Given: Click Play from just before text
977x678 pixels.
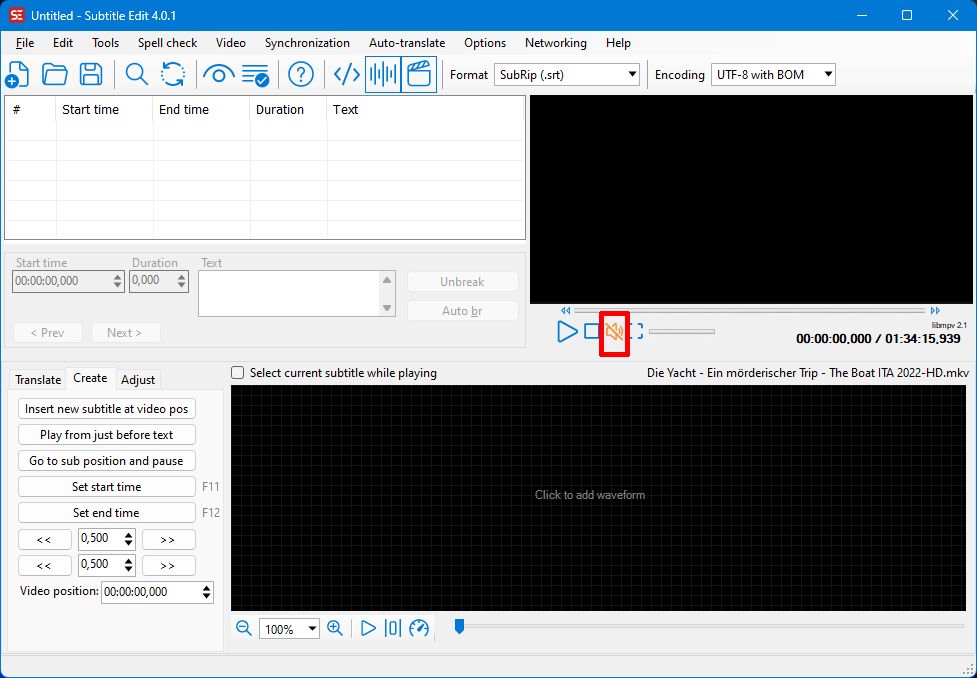Looking at the screenshot, I should (107, 435).
